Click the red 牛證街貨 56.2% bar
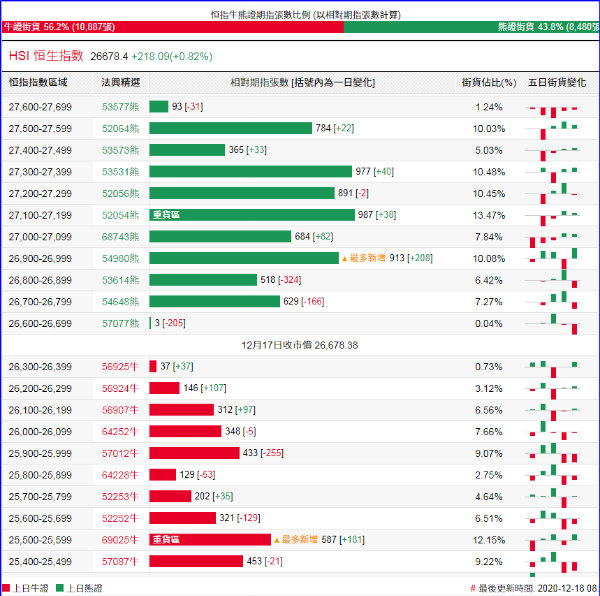The width and height of the screenshot is (600, 596). [173, 27]
